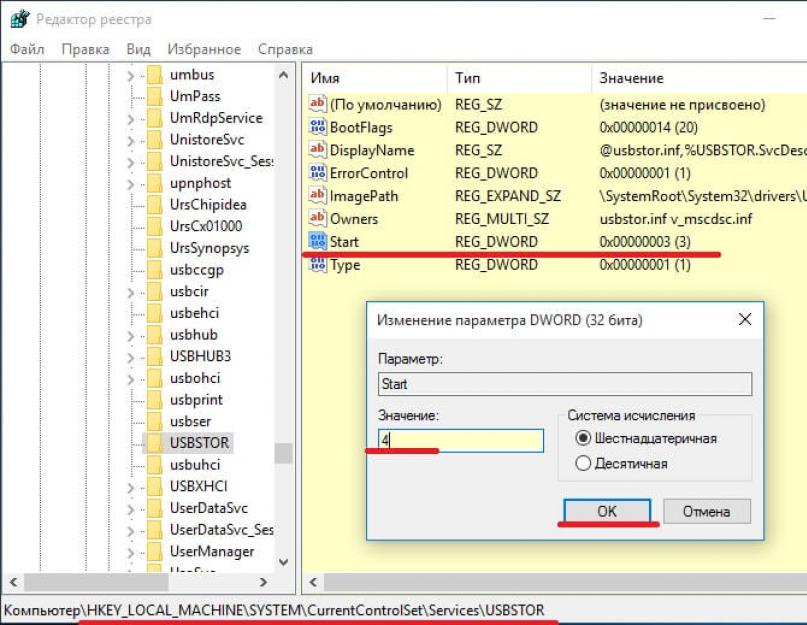The image size is (807, 625).
Task: Cancel the dialog with Отмена
Action: click(707, 511)
